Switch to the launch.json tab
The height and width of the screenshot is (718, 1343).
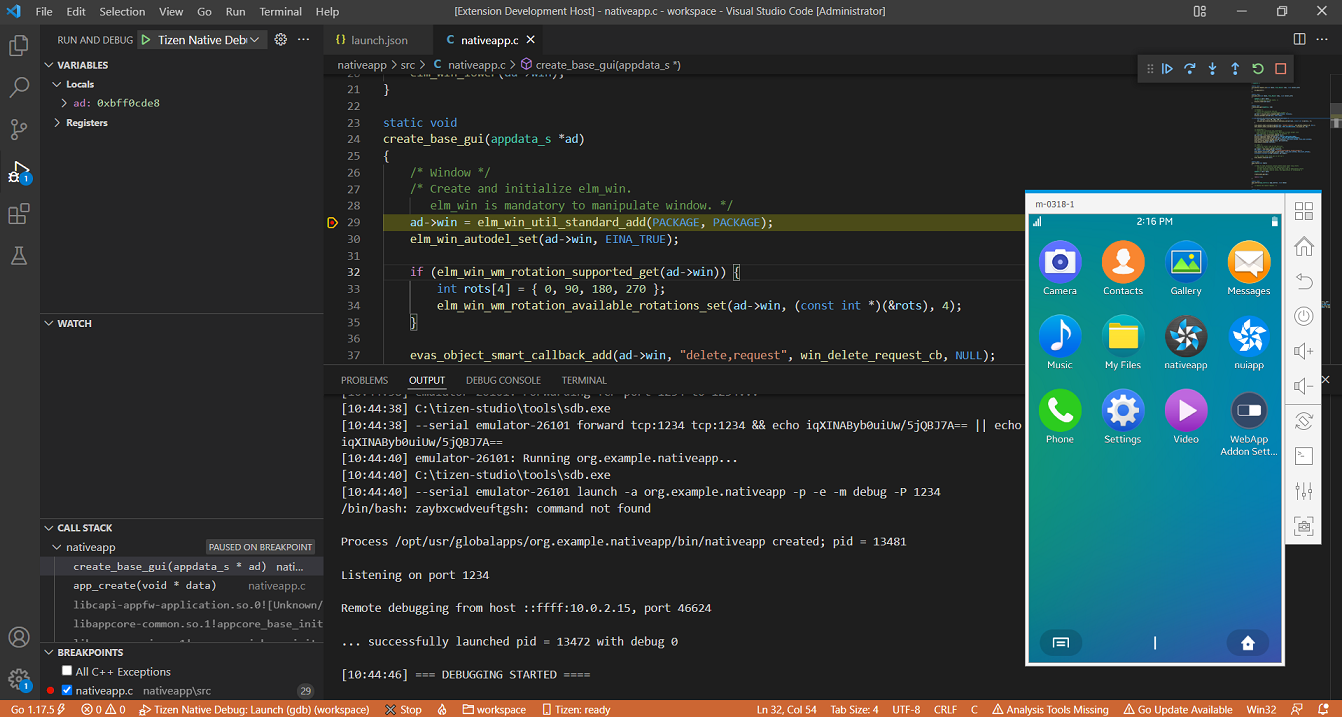click(x=377, y=39)
